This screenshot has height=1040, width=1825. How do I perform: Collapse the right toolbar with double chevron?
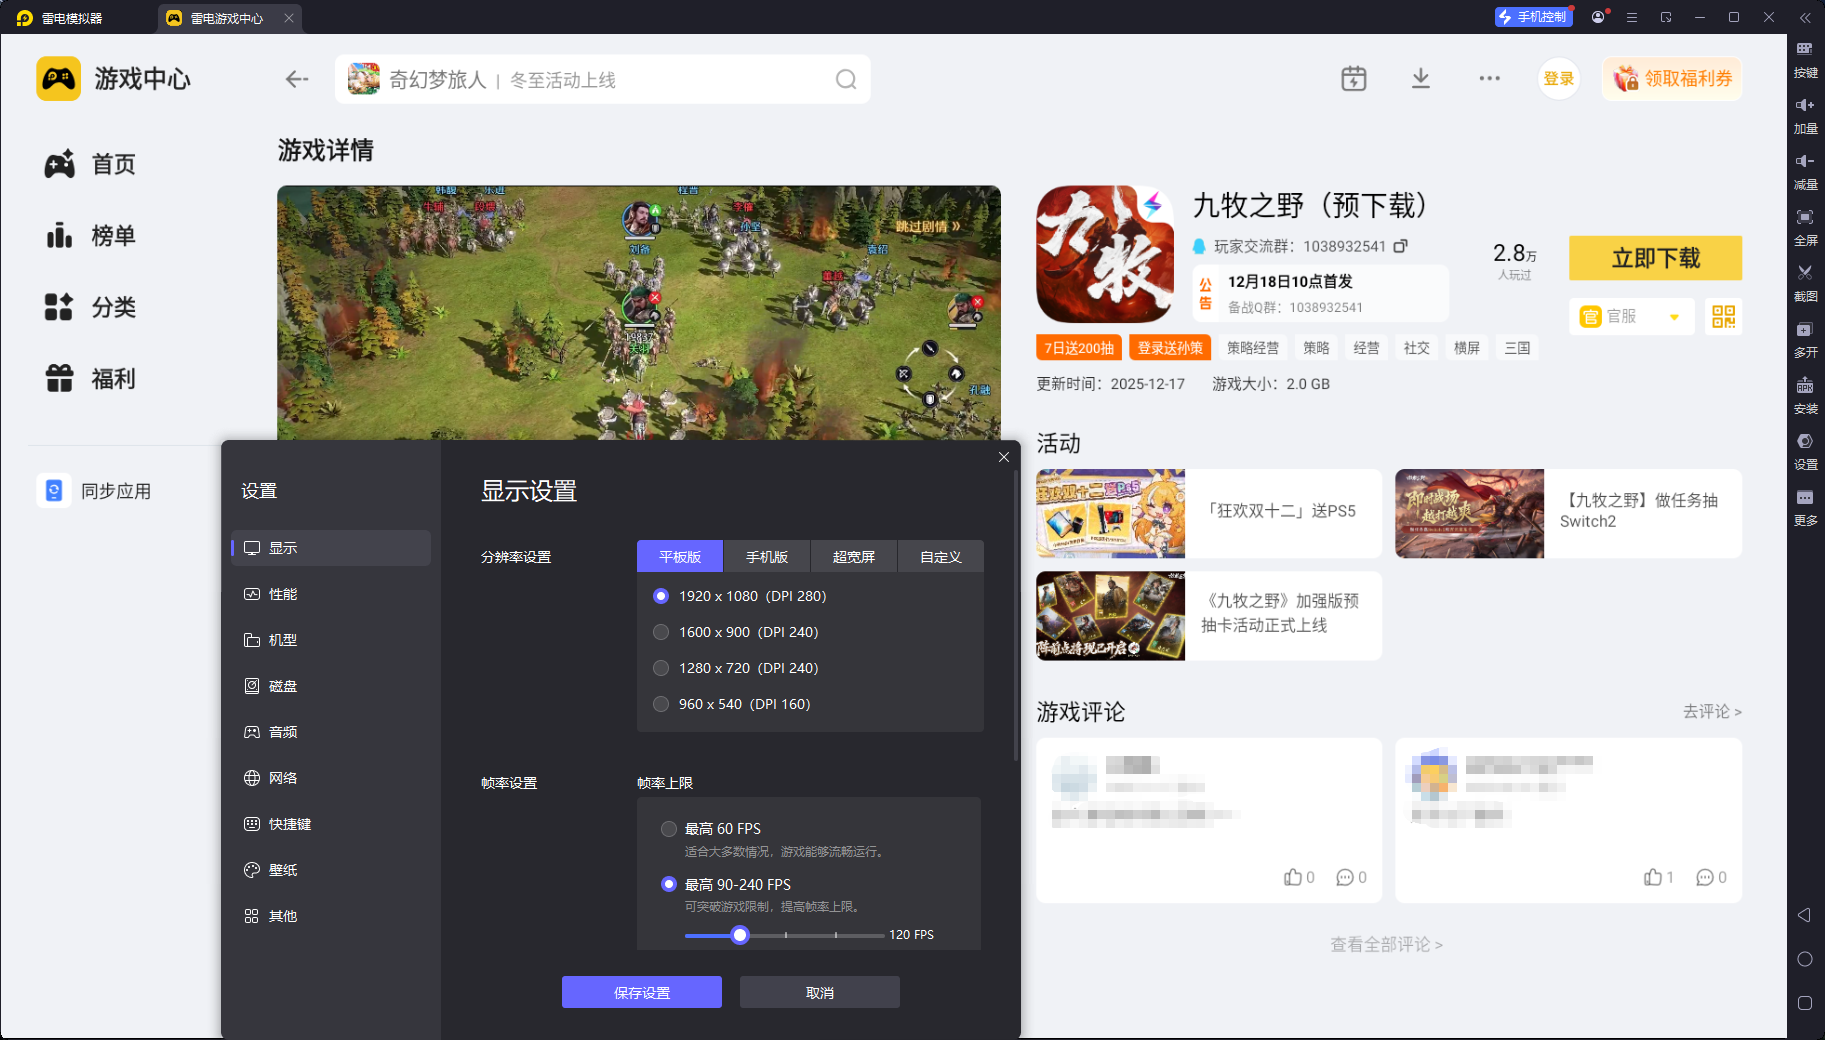click(x=1805, y=18)
